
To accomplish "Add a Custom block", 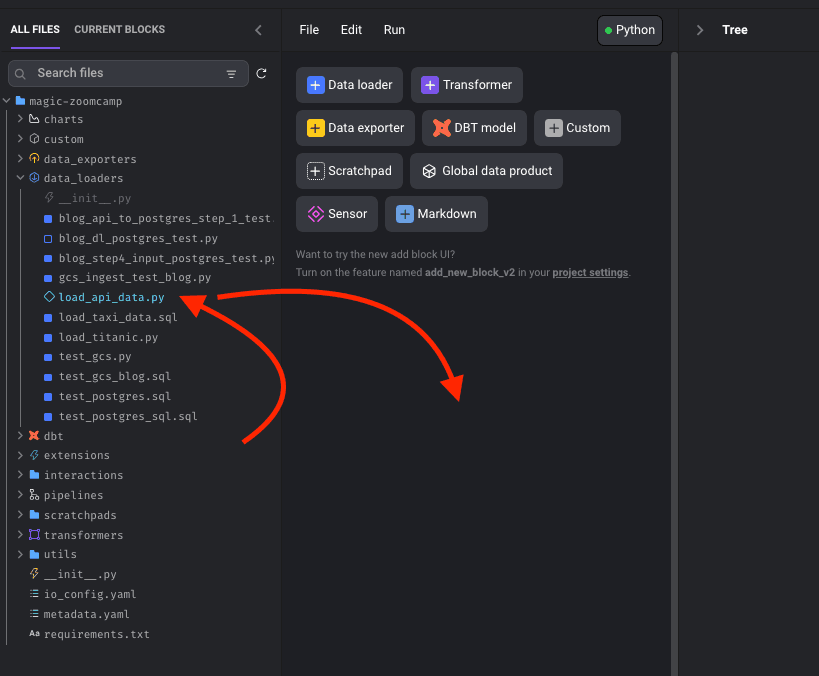I will [x=577, y=128].
